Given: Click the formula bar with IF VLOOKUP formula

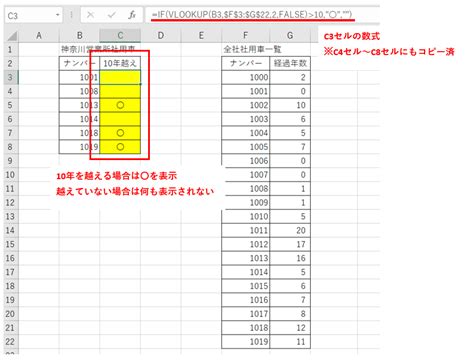Looking at the screenshot, I should point(262,15).
